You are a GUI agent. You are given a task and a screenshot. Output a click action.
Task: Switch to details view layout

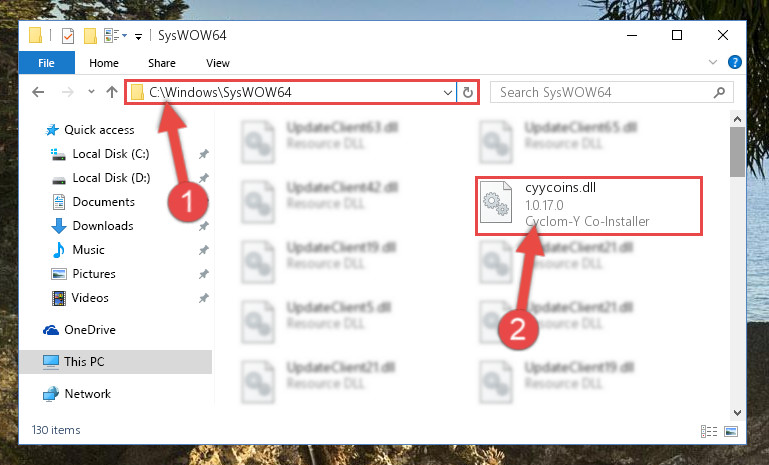[x=709, y=431]
